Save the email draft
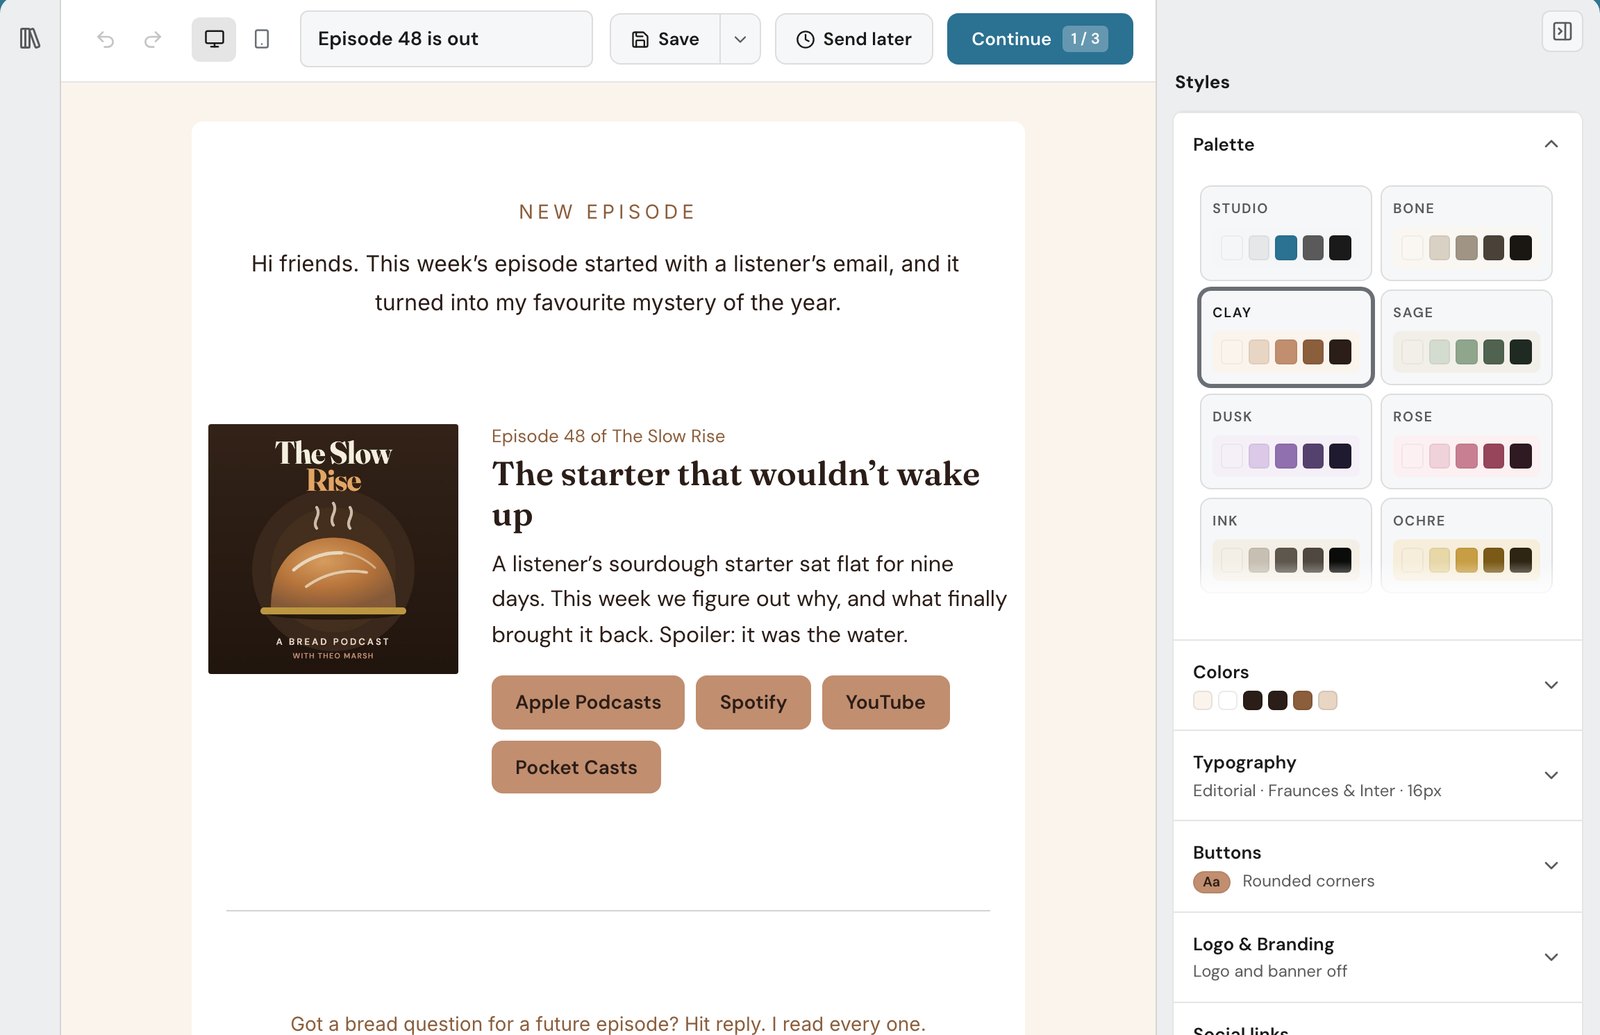Screen dimensions: 1600x1035 [x=665, y=39]
